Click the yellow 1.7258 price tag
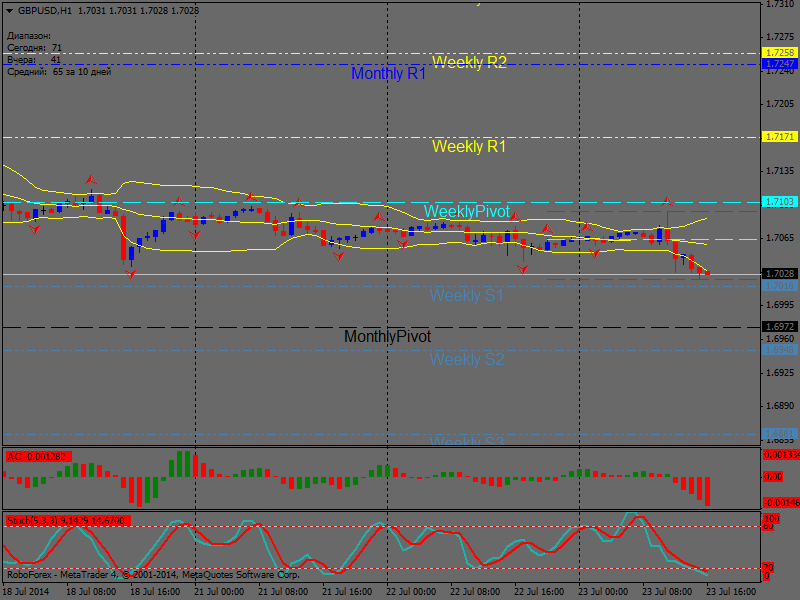 click(779, 52)
